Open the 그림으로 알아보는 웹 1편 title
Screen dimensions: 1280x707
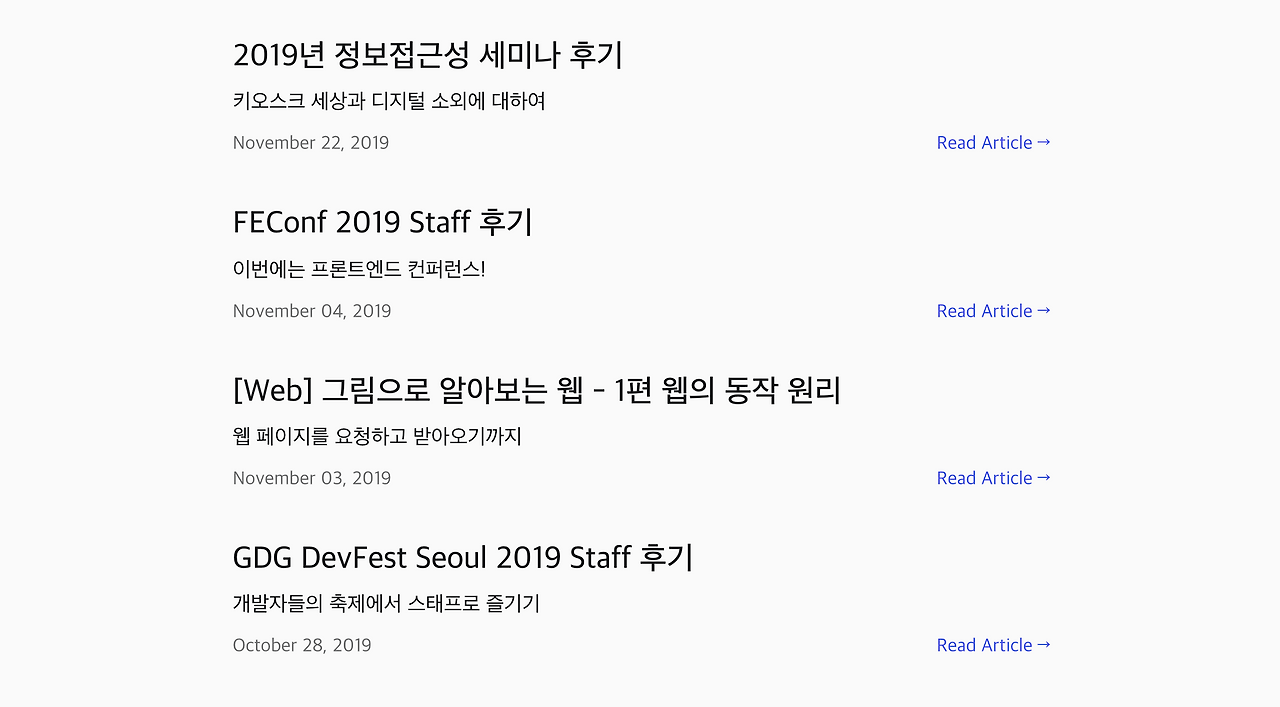point(537,390)
